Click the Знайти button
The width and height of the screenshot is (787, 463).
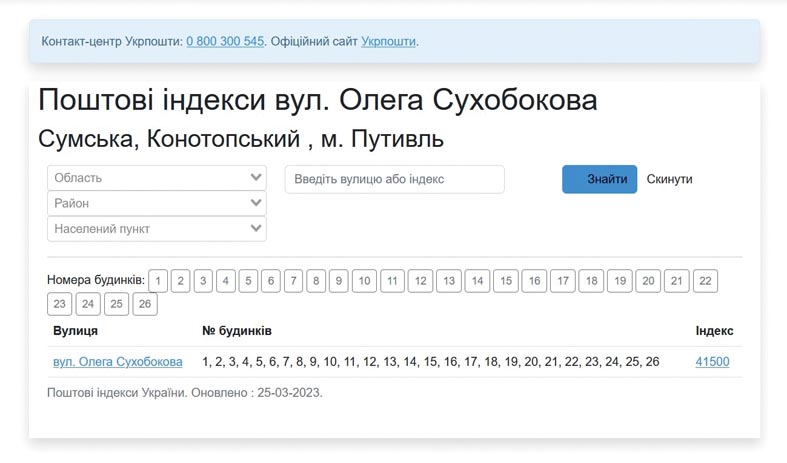click(x=599, y=179)
